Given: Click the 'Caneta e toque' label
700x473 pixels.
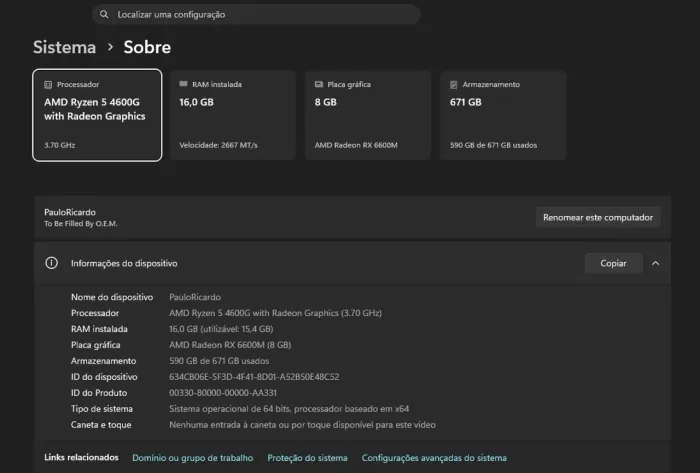Looking at the screenshot, I should pos(101,425).
